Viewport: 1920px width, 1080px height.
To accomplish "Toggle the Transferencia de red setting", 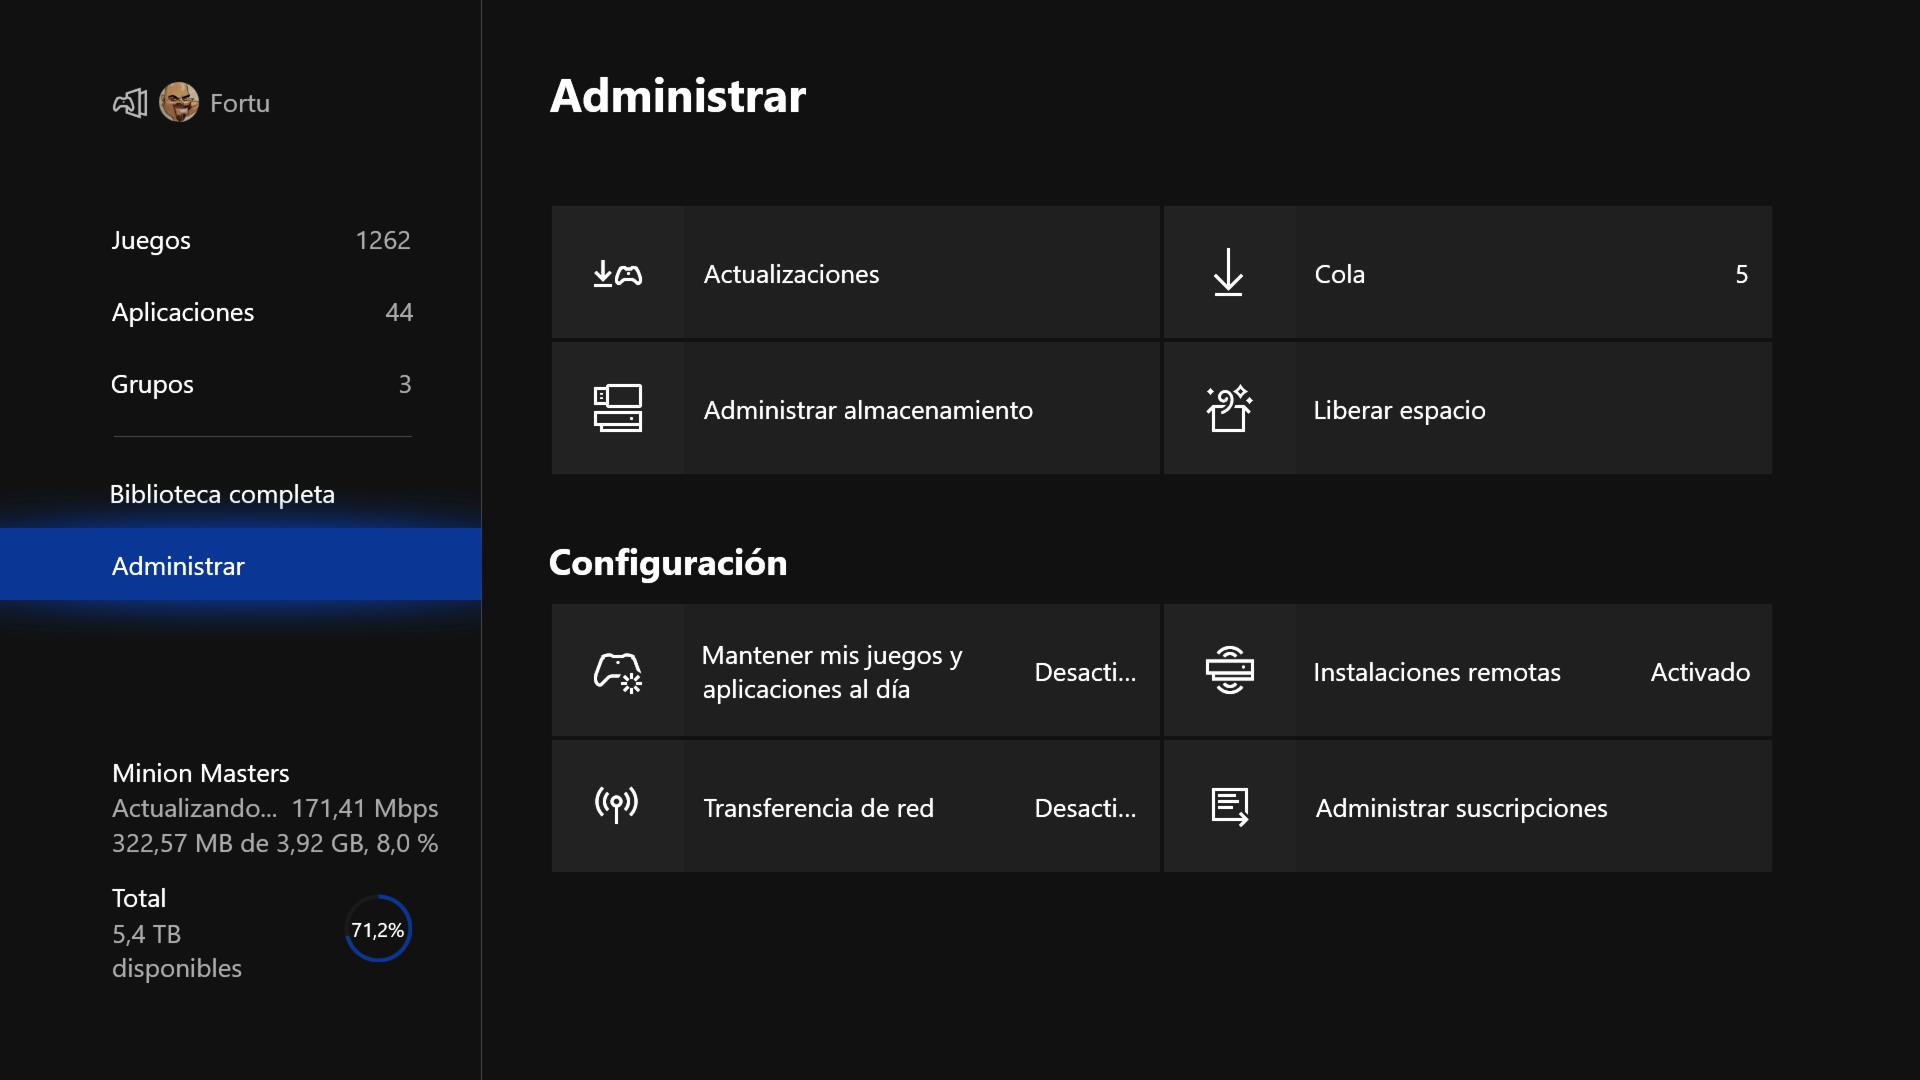I will (x=1084, y=808).
